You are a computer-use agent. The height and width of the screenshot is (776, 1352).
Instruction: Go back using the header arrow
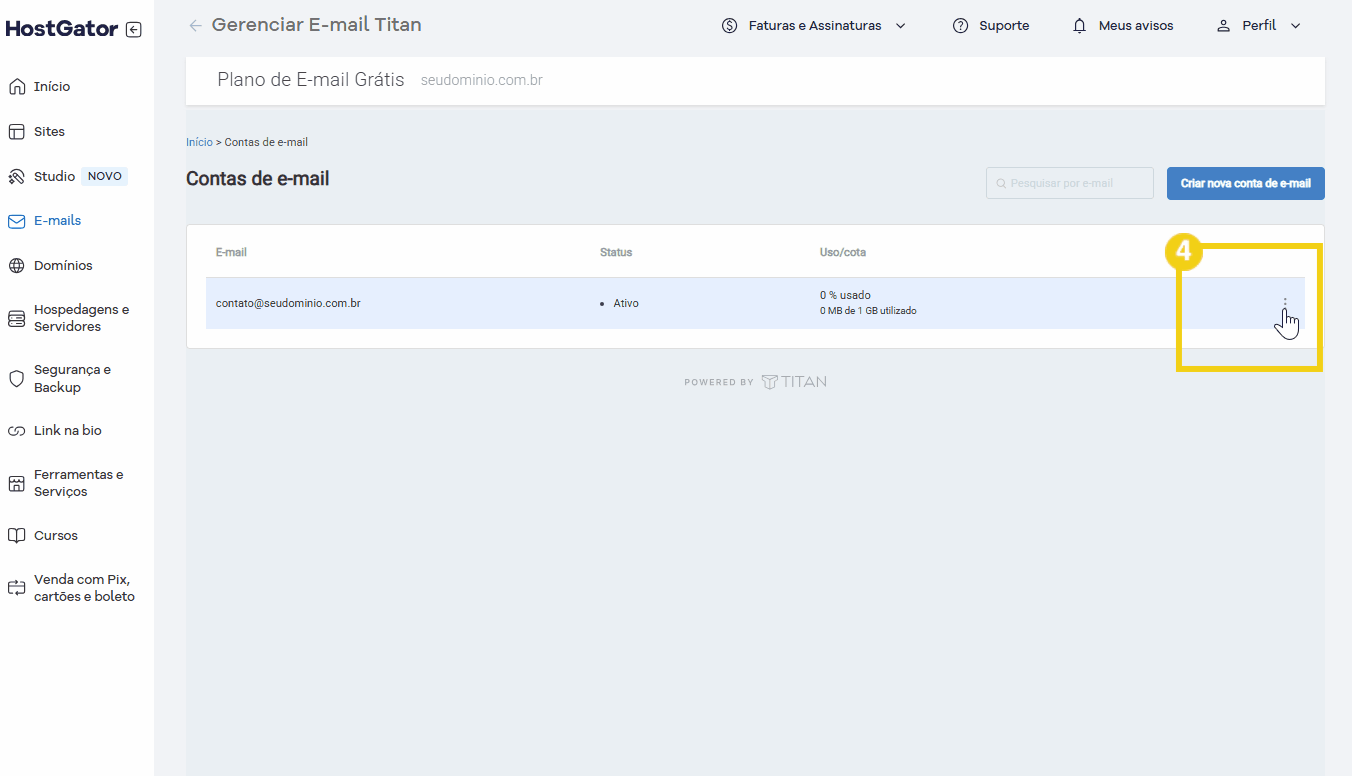[x=195, y=25]
